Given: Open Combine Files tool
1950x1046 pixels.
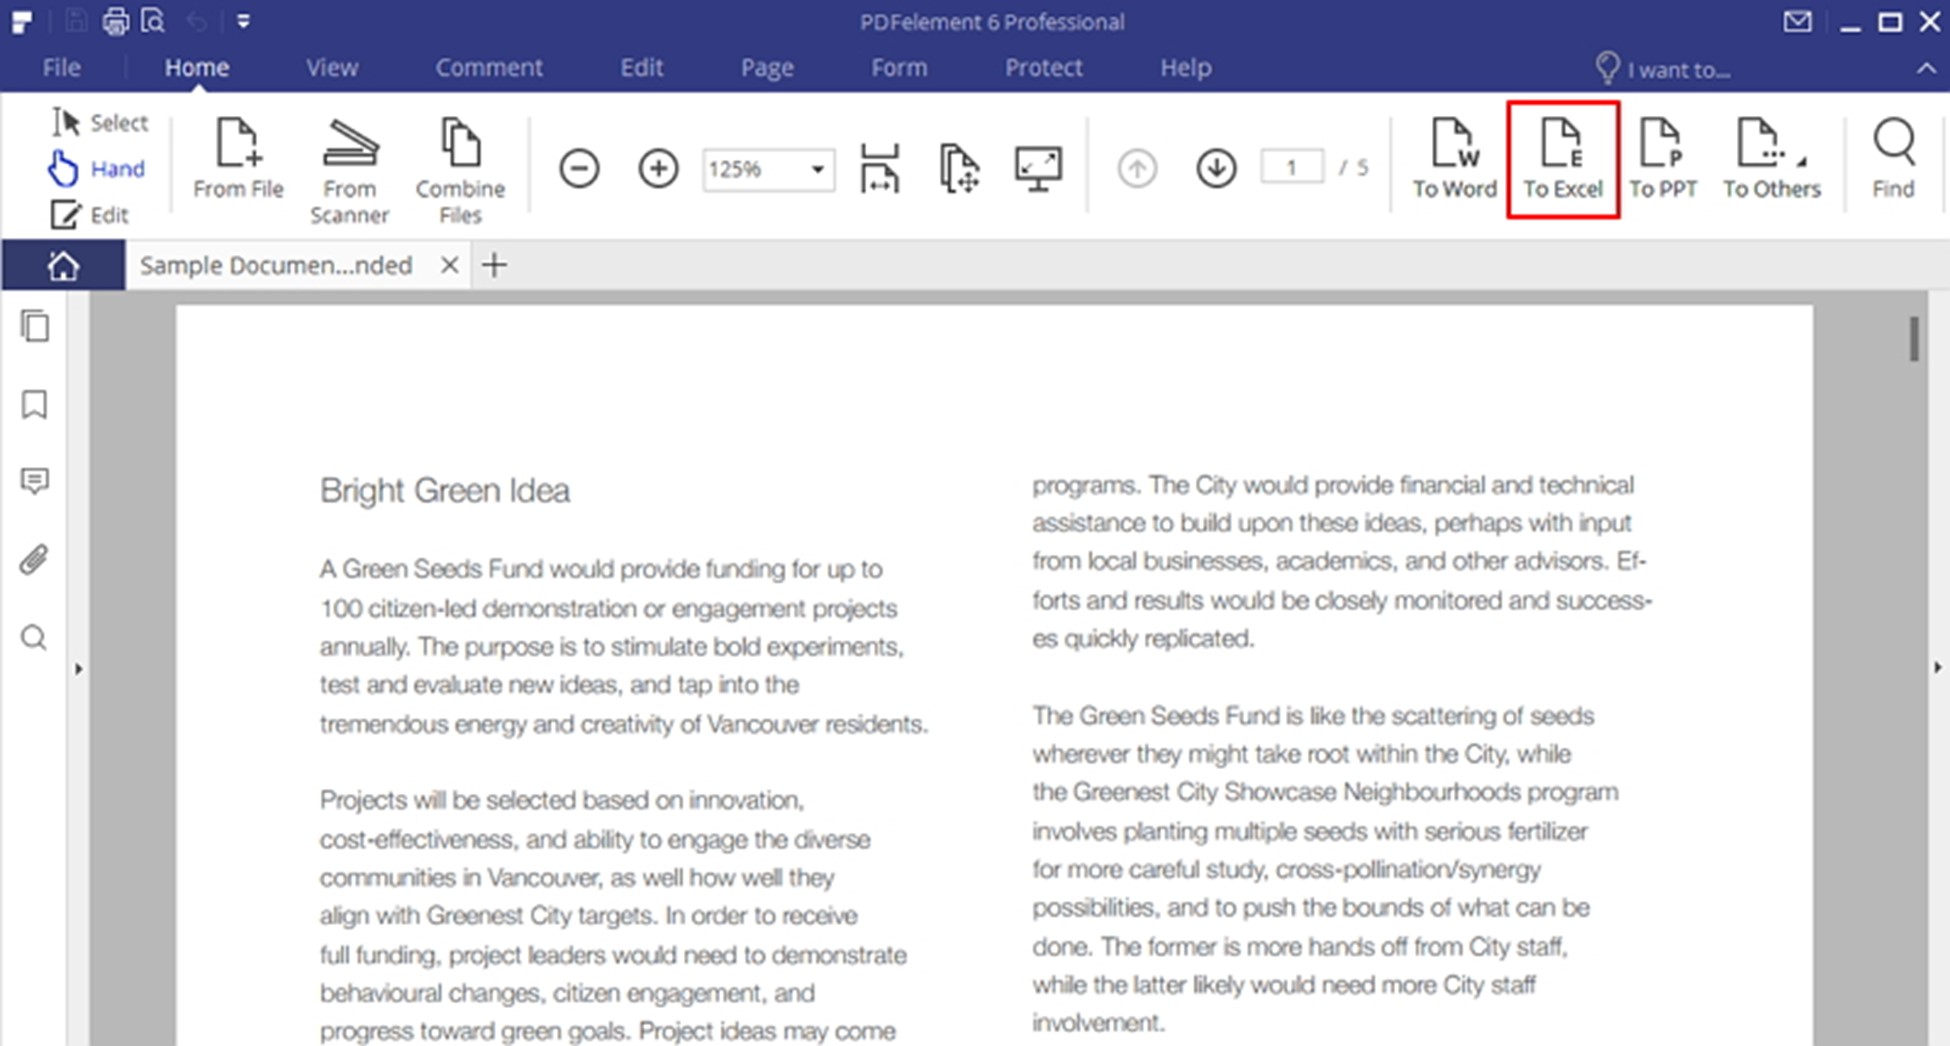Looking at the screenshot, I should pos(460,171).
